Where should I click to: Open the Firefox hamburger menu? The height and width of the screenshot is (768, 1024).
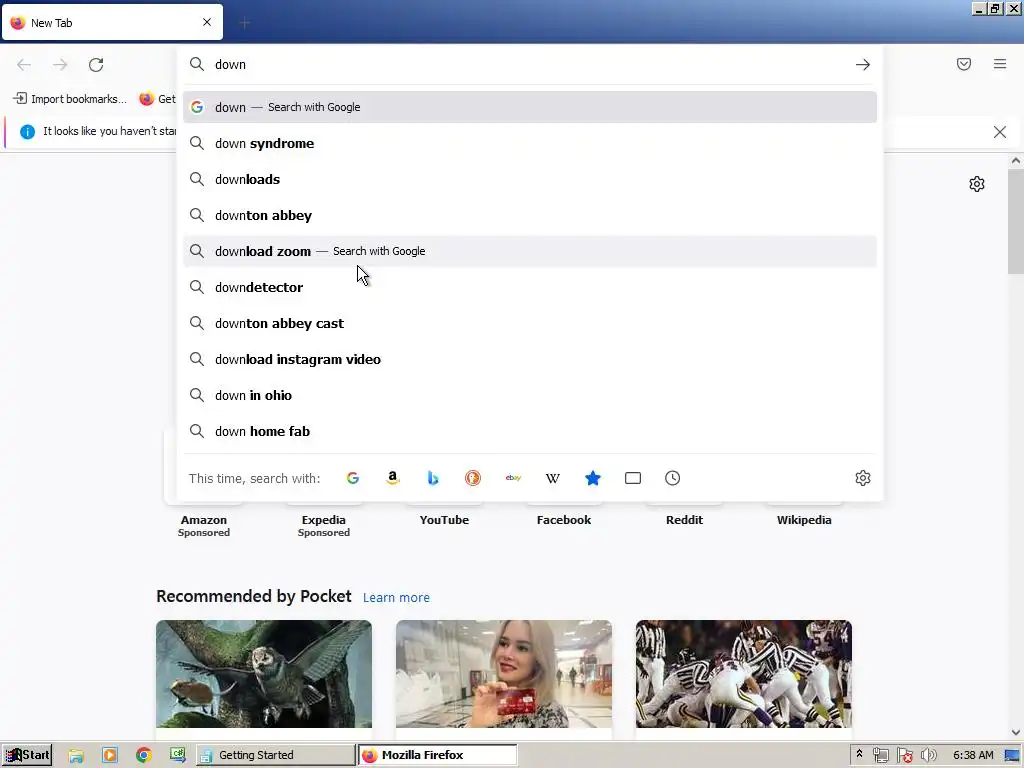(x=1000, y=64)
